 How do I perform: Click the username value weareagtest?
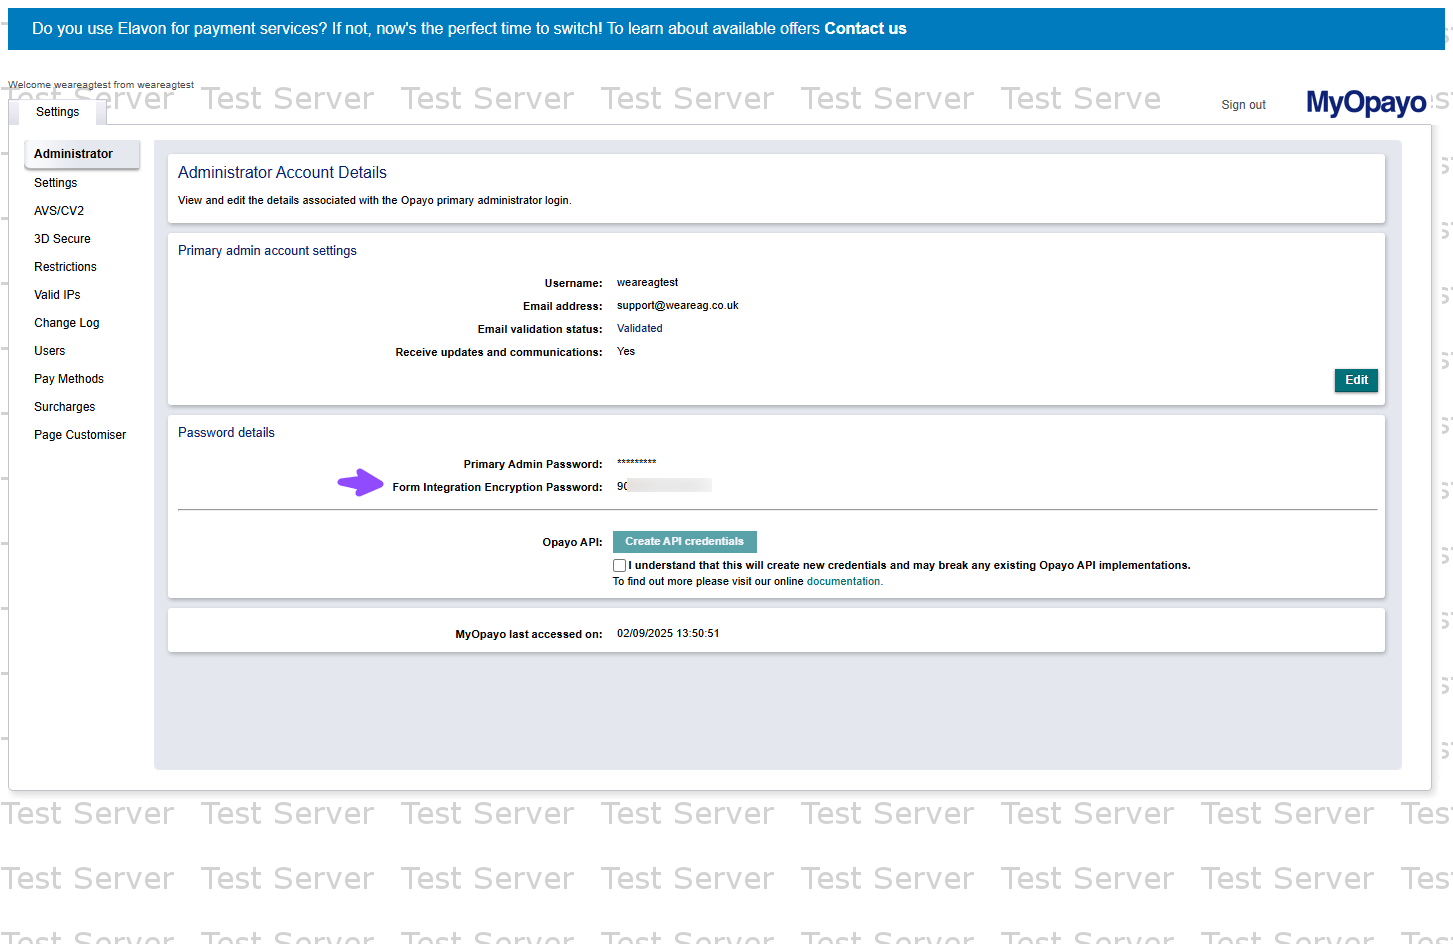pos(647,283)
